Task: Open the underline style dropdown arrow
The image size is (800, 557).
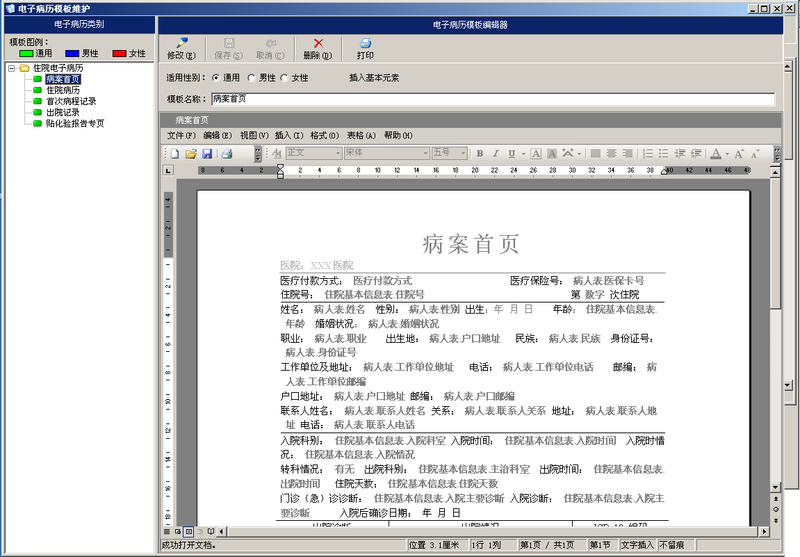Action: (523, 153)
